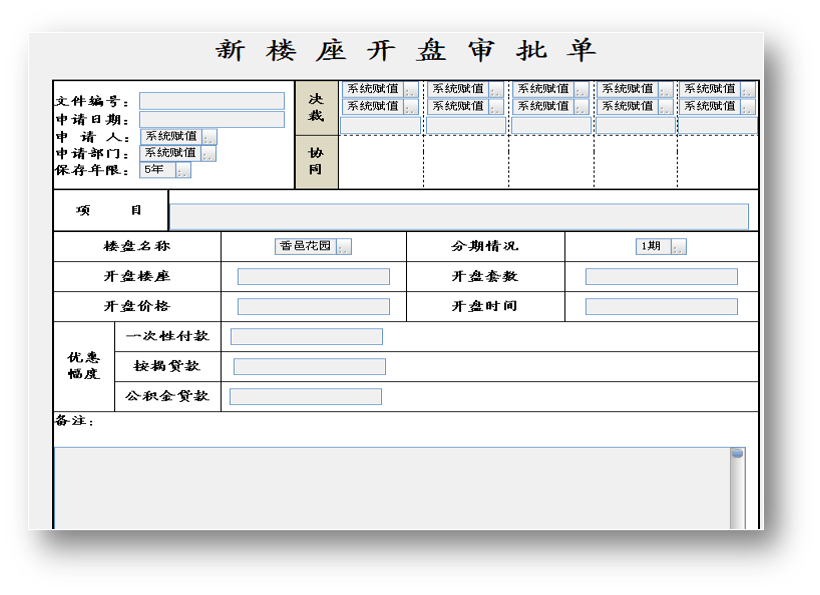Open fifth 决裁 column second-row value picker
Image resolution: width=820 pixels, height=595 pixels.
point(749,105)
